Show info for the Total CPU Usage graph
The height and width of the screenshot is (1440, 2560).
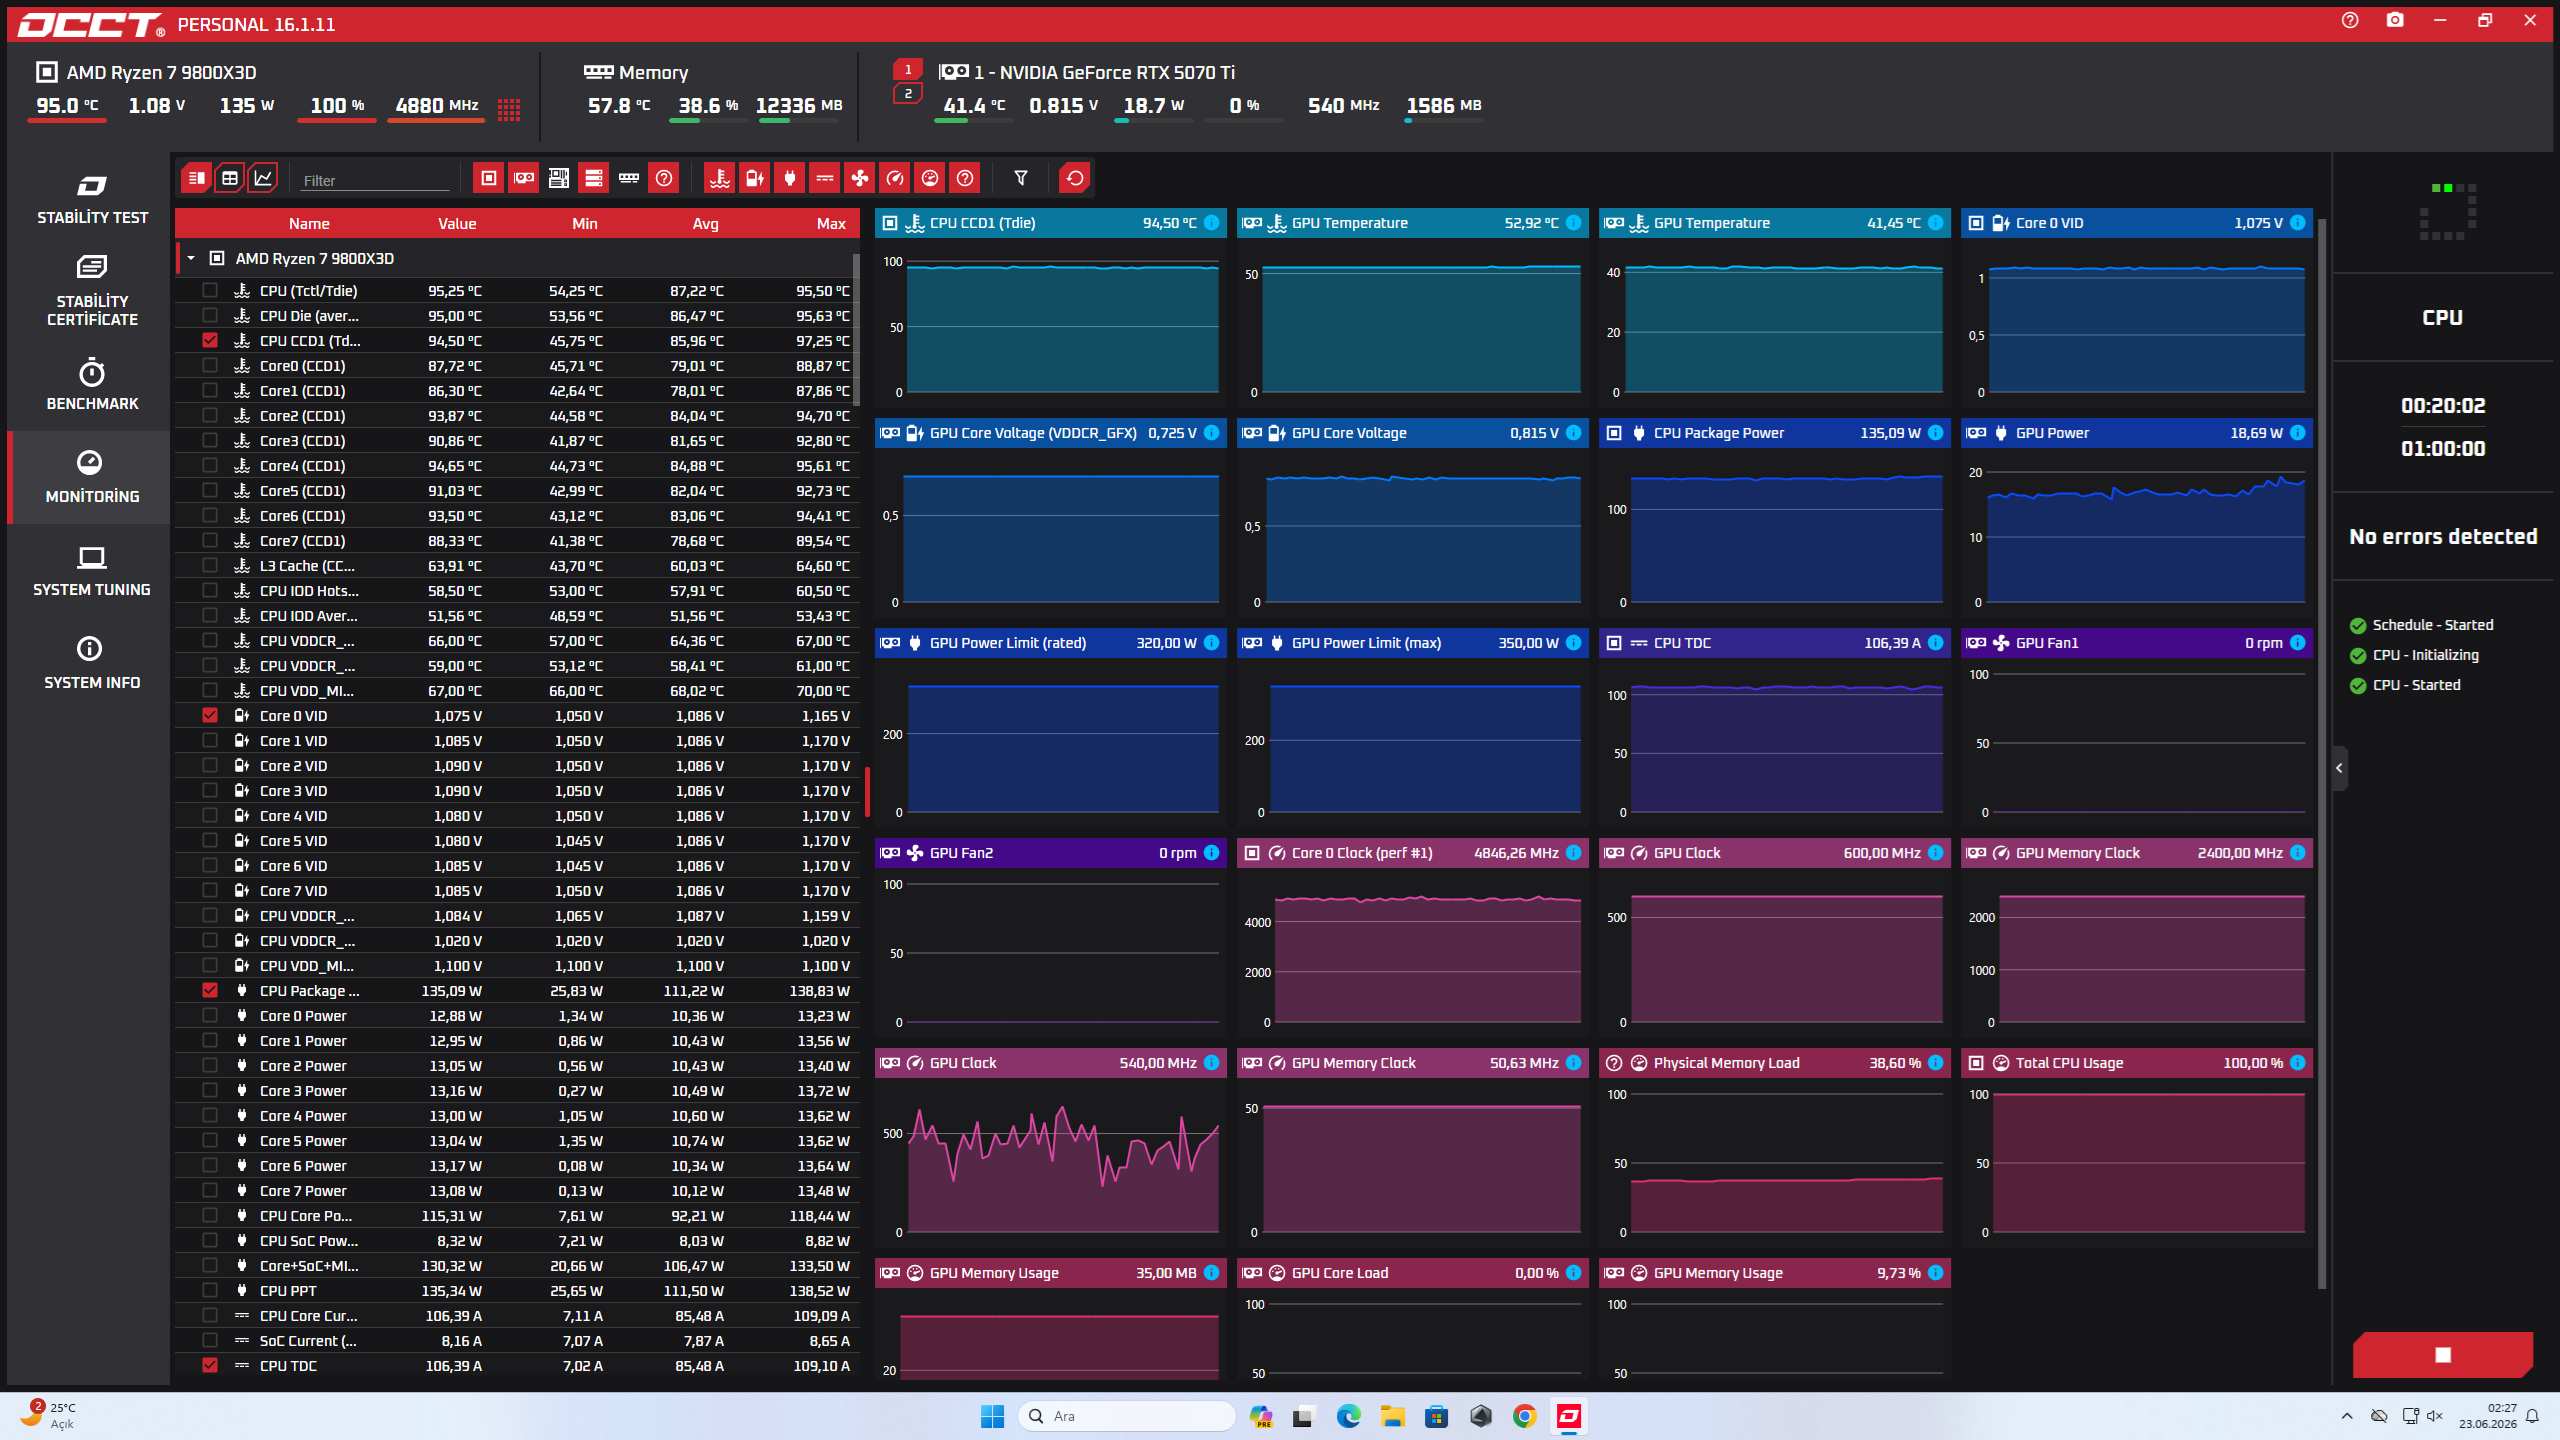point(2297,1063)
